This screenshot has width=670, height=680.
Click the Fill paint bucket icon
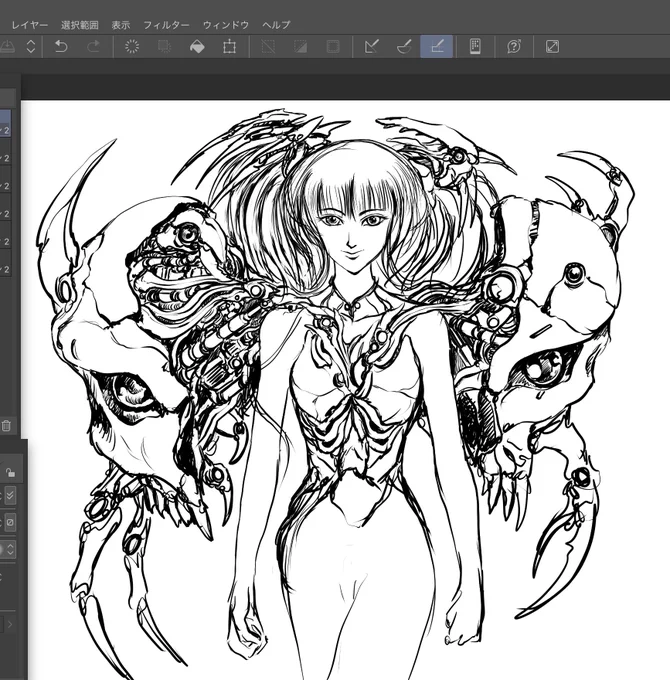[197, 46]
